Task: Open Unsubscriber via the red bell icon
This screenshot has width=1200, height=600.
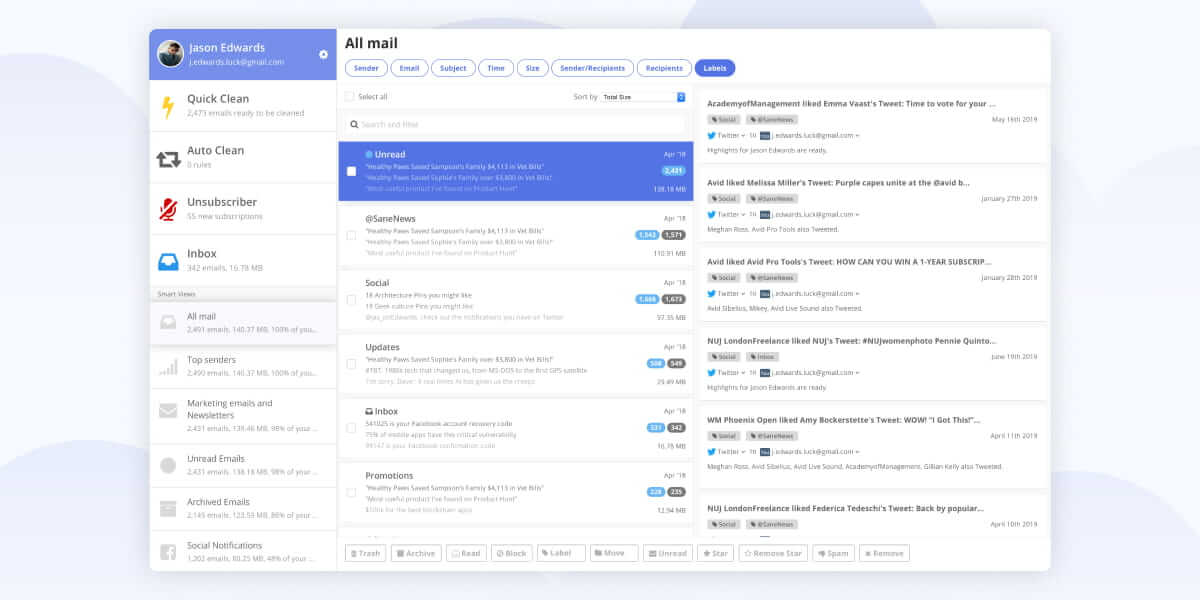Action: click(x=168, y=209)
